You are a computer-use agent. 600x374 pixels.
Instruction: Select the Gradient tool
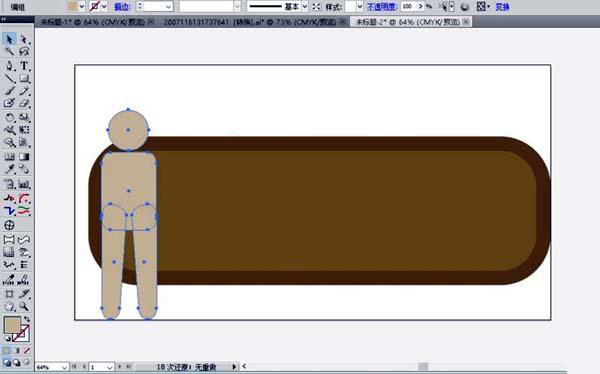pyautogui.click(x=24, y=157)
